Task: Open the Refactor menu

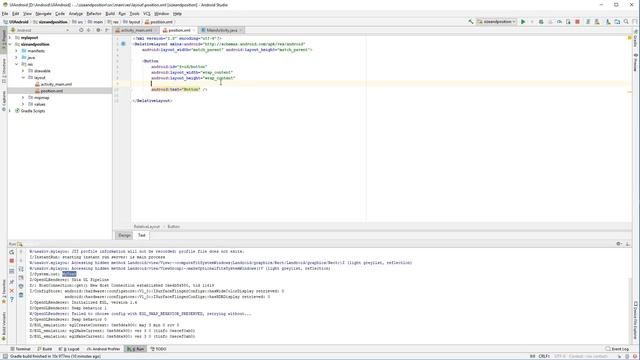Action: (x=93, y=14)
